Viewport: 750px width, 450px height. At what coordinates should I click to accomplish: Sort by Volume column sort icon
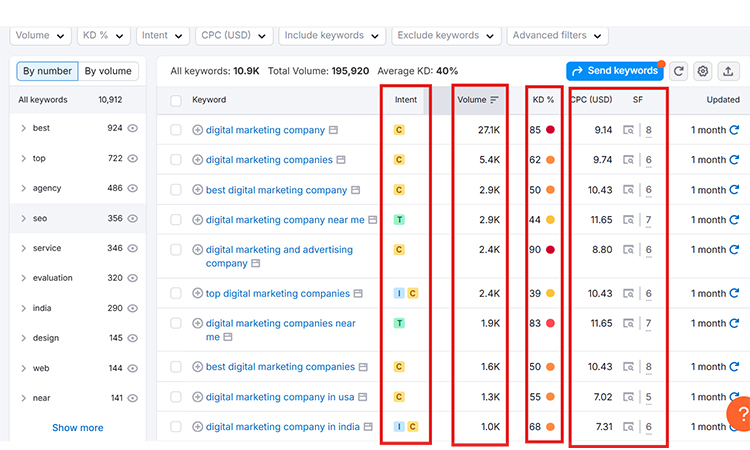[494, 99]
